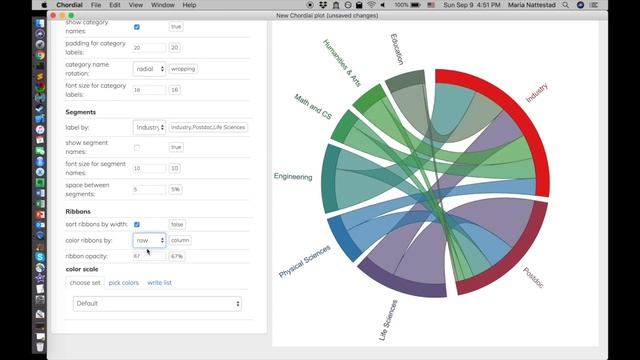
Task: Open color ribbons by dropdown
Action: (x=149, y=240)
